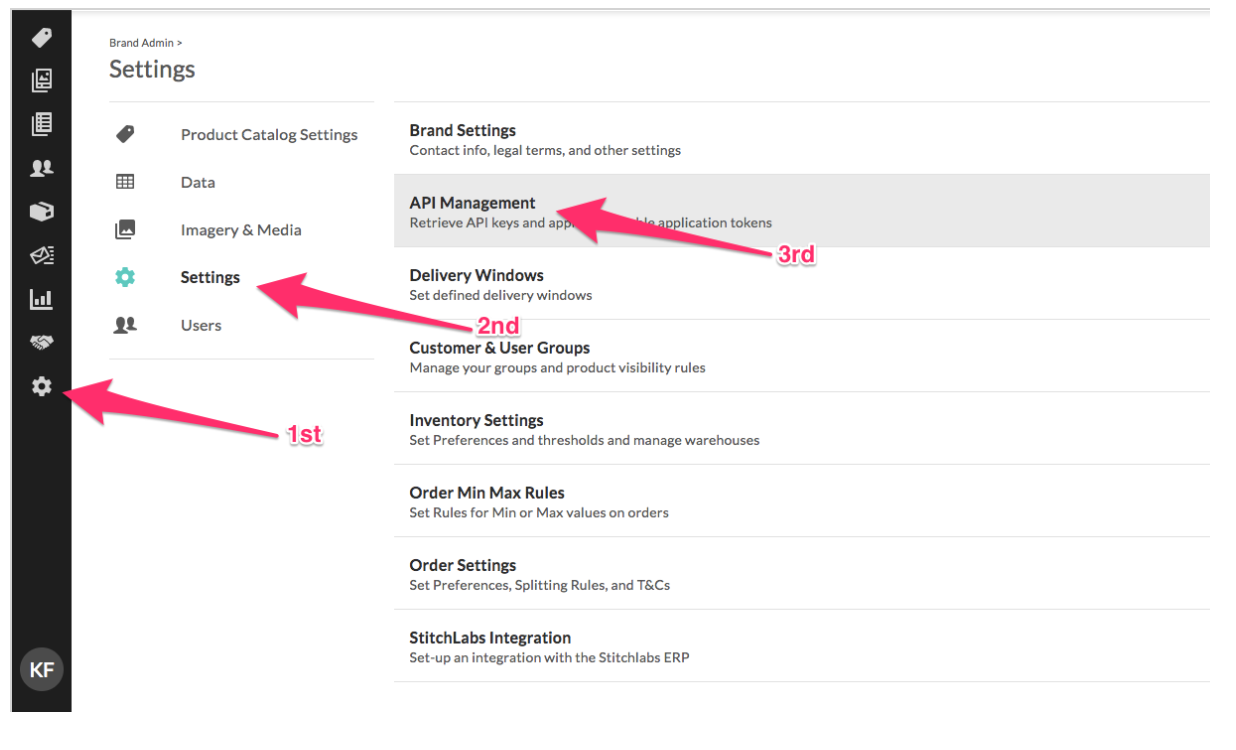Open API Management row
The image size is (1236, 750).
(802, 211)
